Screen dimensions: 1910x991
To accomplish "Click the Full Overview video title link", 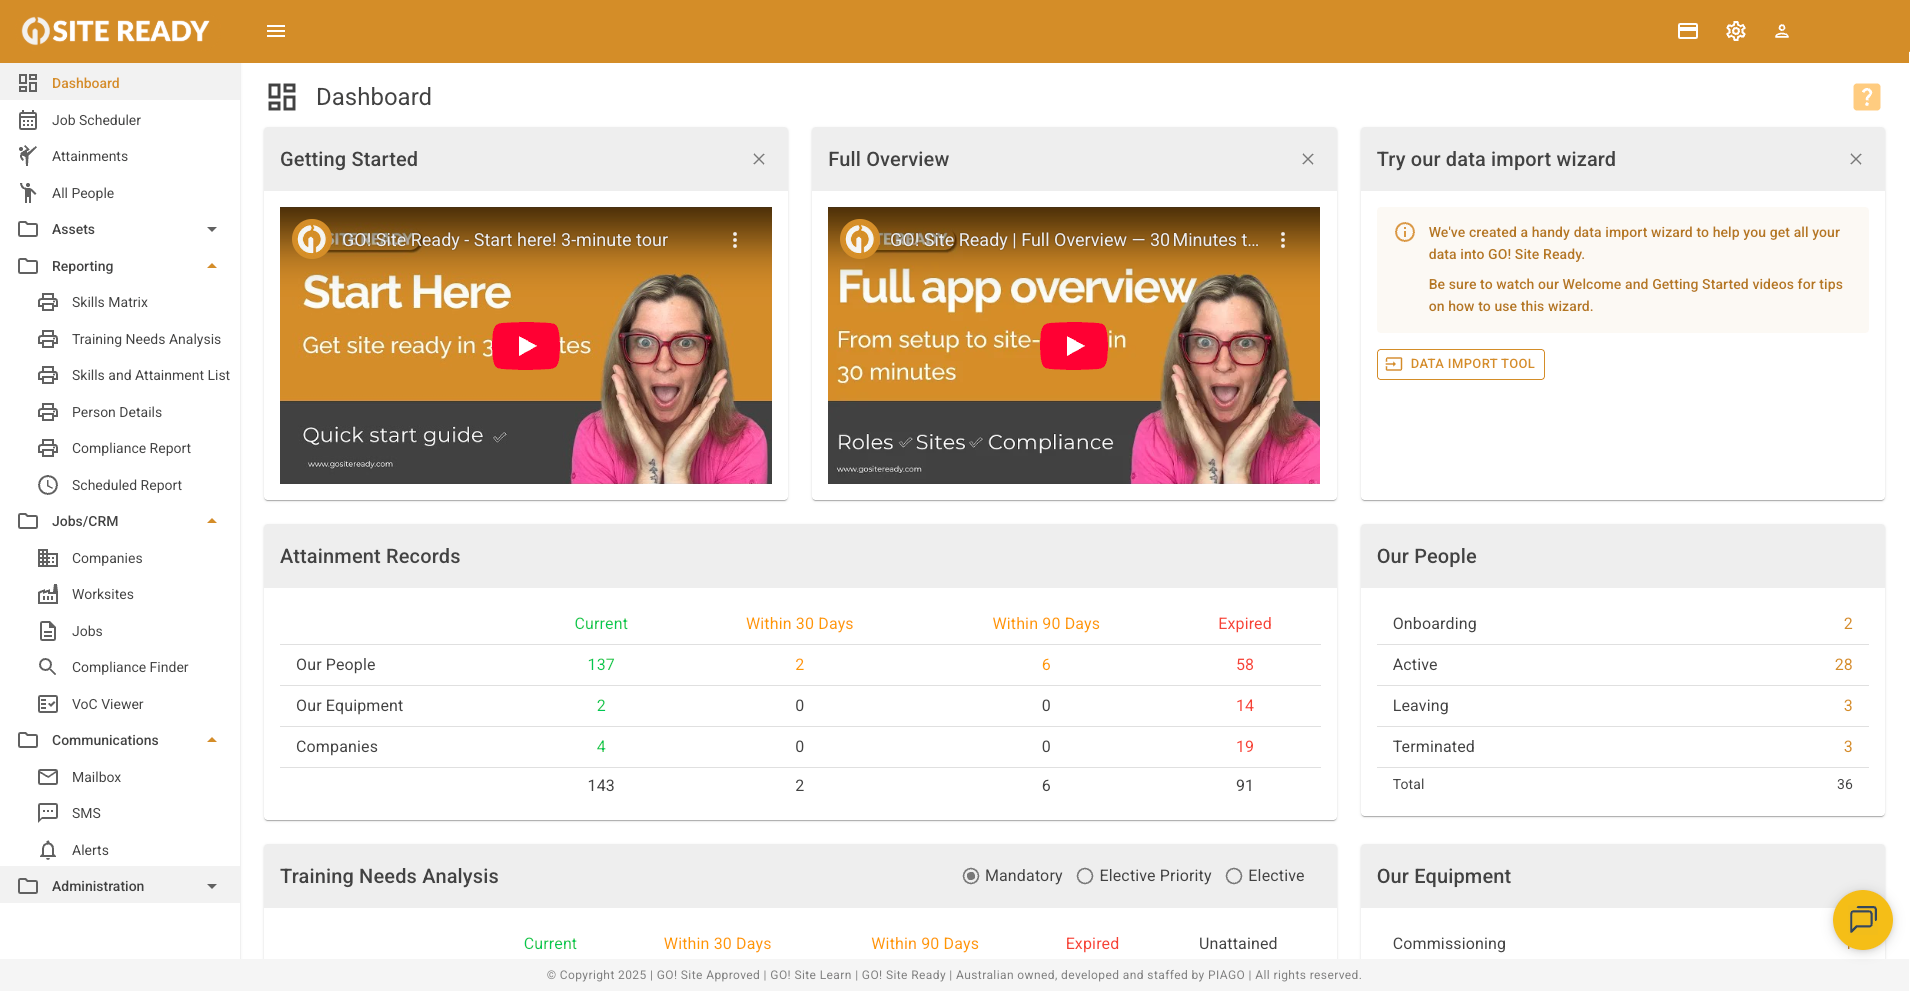I will [1074, 240].
